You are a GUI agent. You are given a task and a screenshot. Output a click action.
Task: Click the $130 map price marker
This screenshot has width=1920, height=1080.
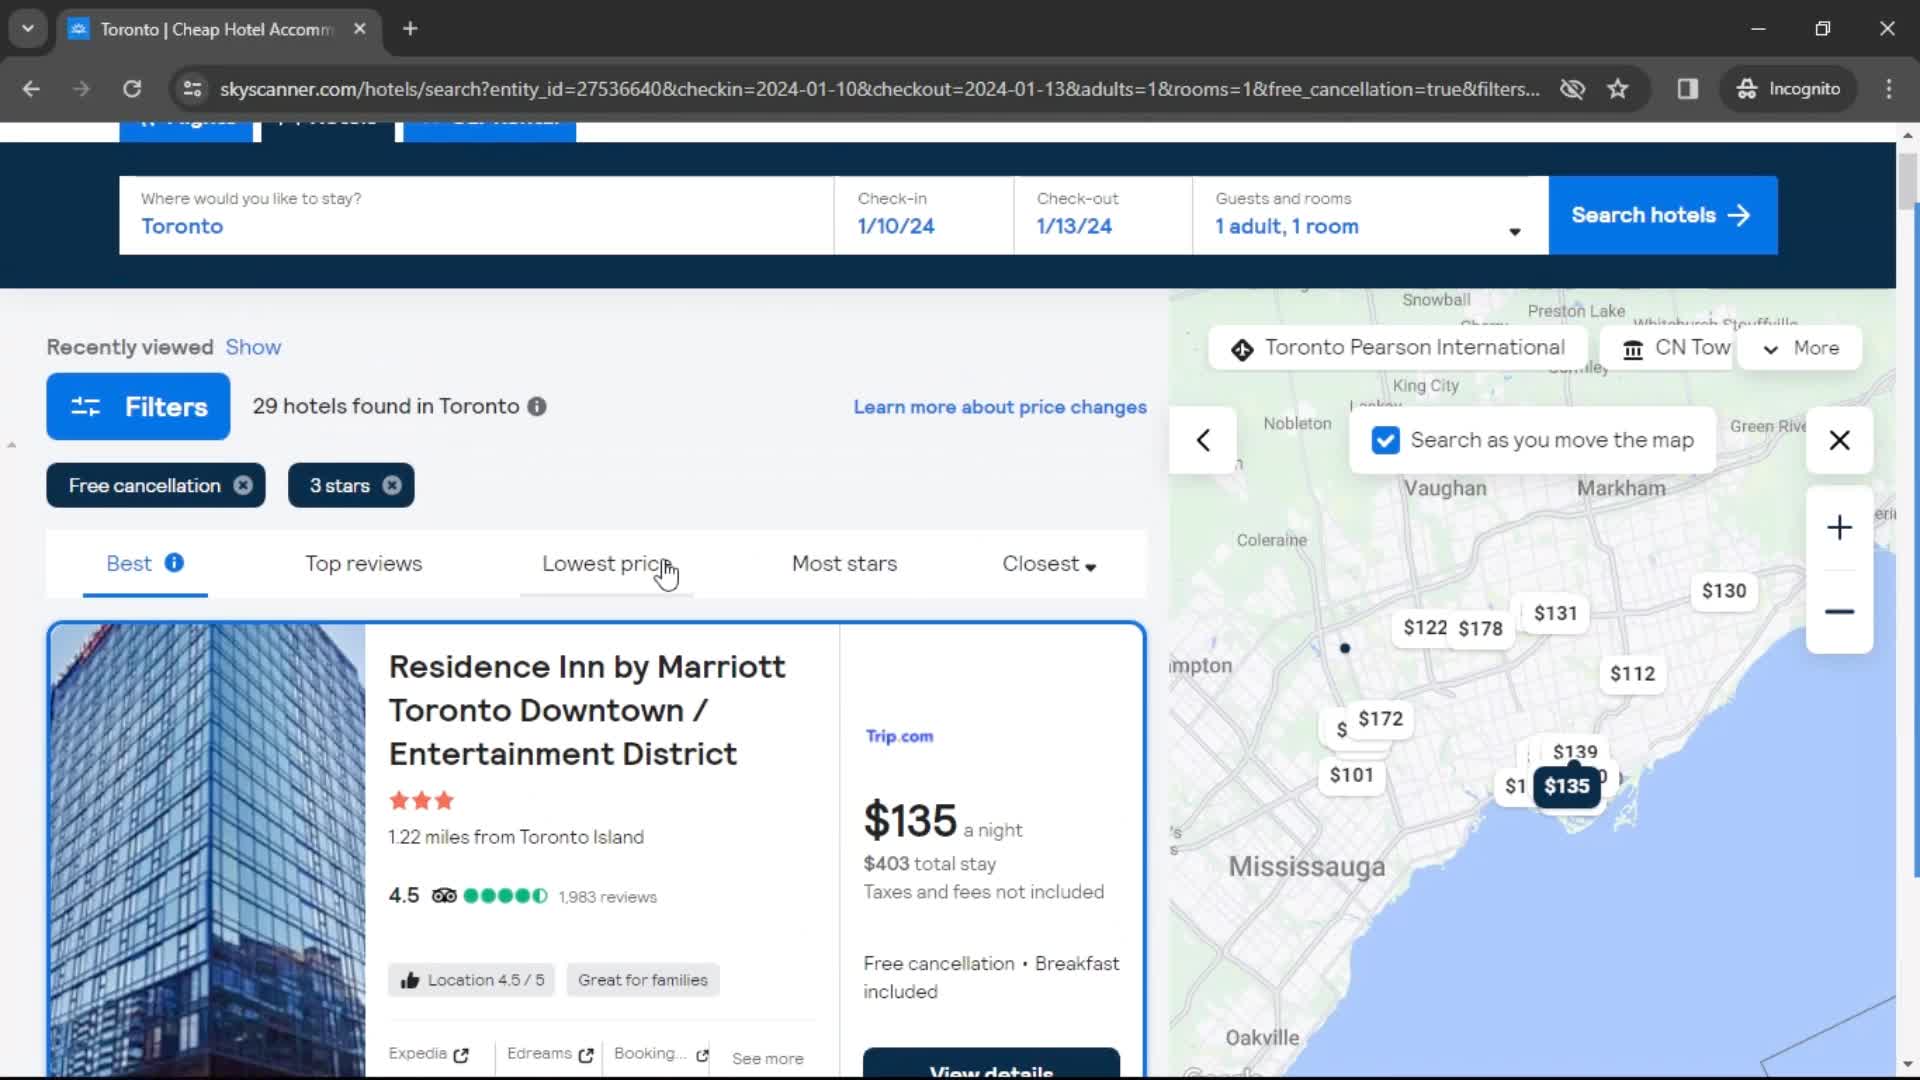1724,591
